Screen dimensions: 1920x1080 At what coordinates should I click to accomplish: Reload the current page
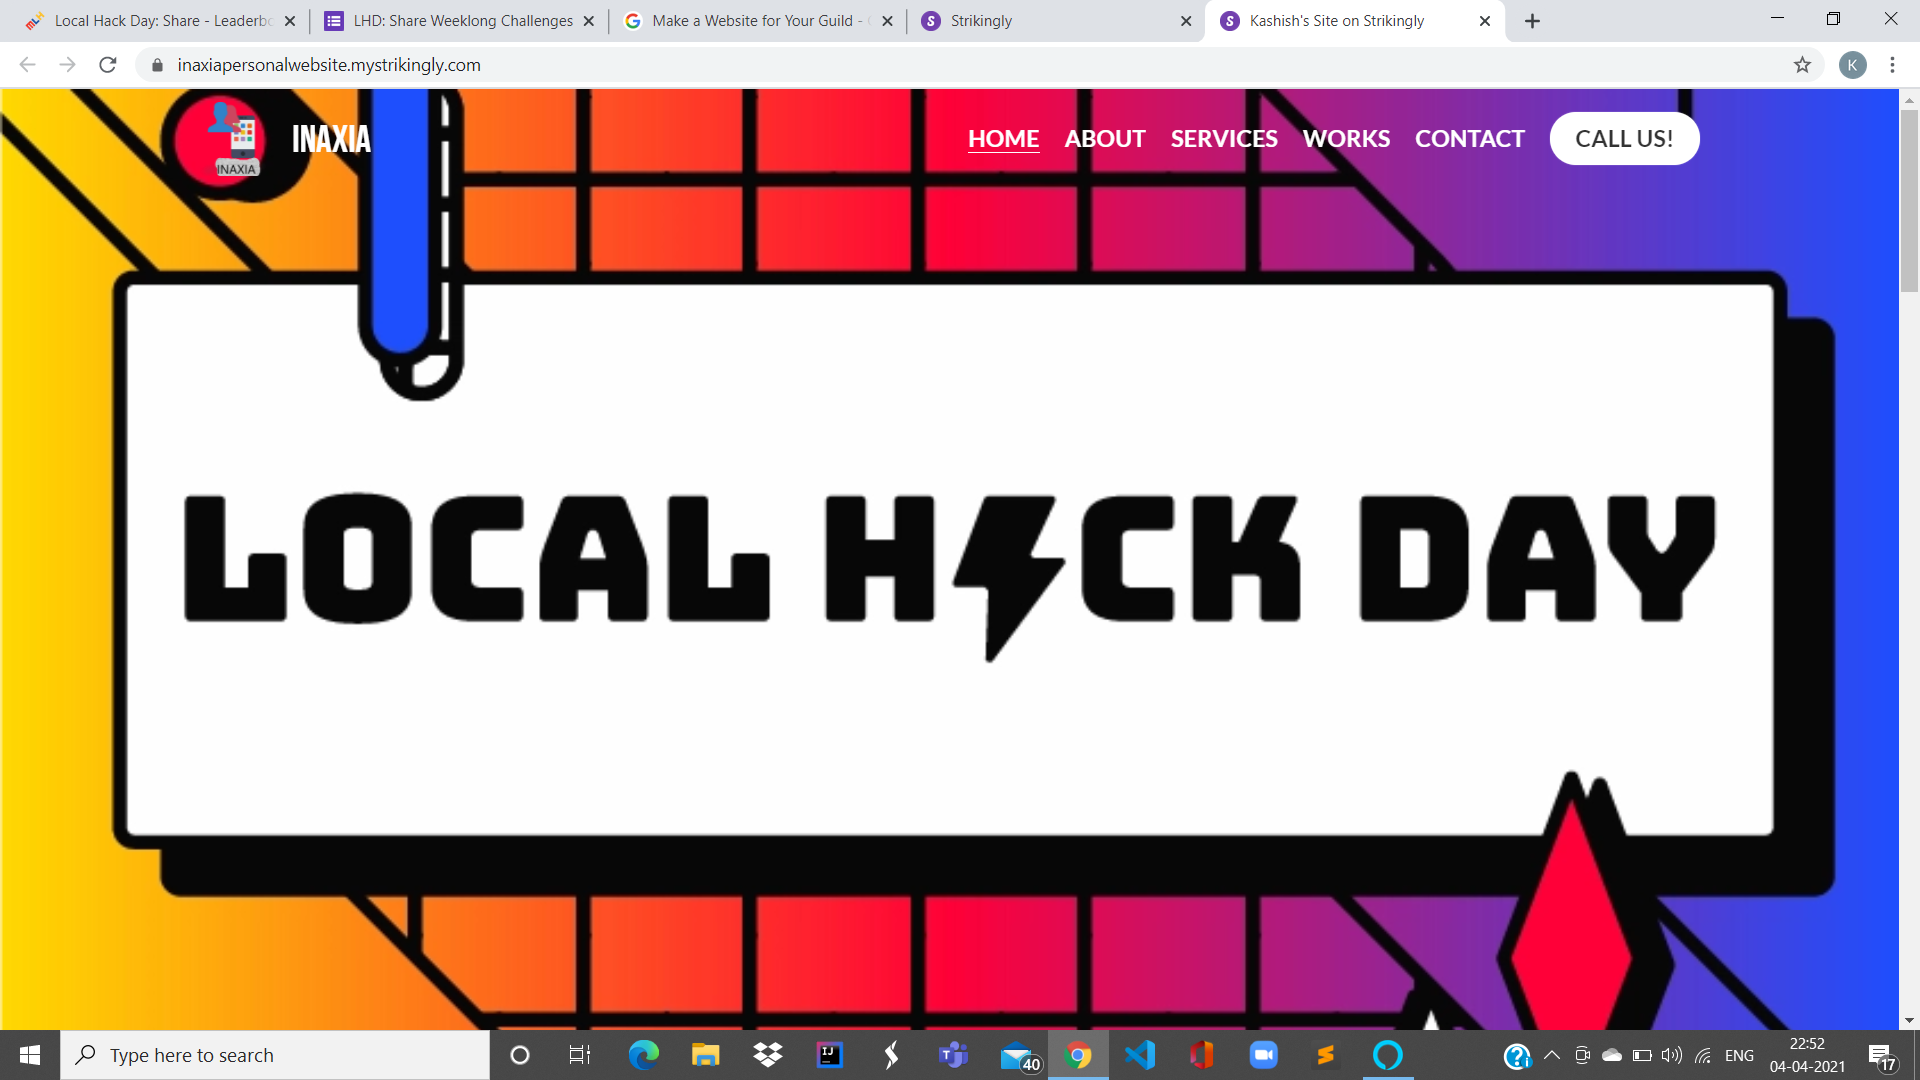click(108, 65)
